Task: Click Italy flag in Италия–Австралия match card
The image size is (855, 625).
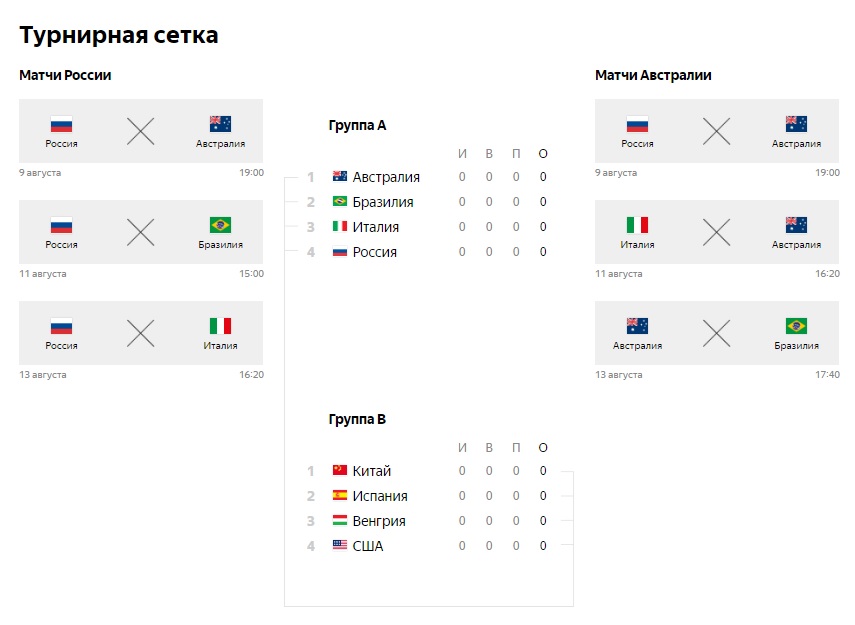Action: [x=637, y=225]
